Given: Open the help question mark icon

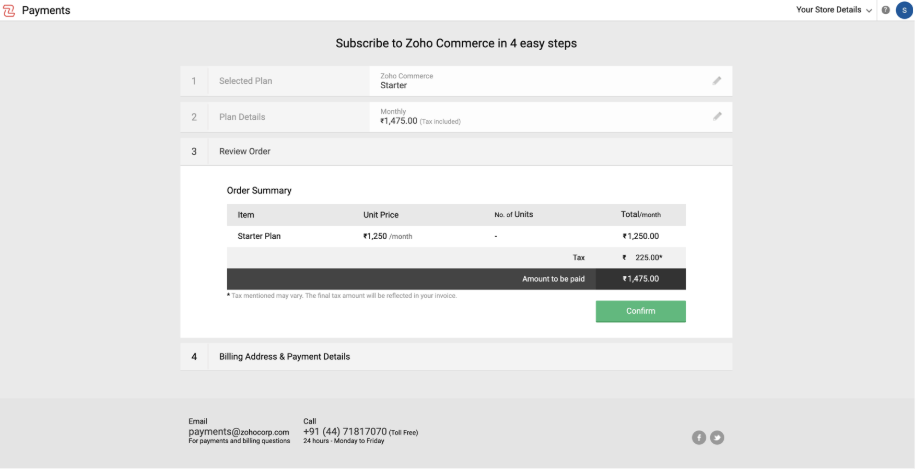Looking at the screenshot, I should (886, 10).
